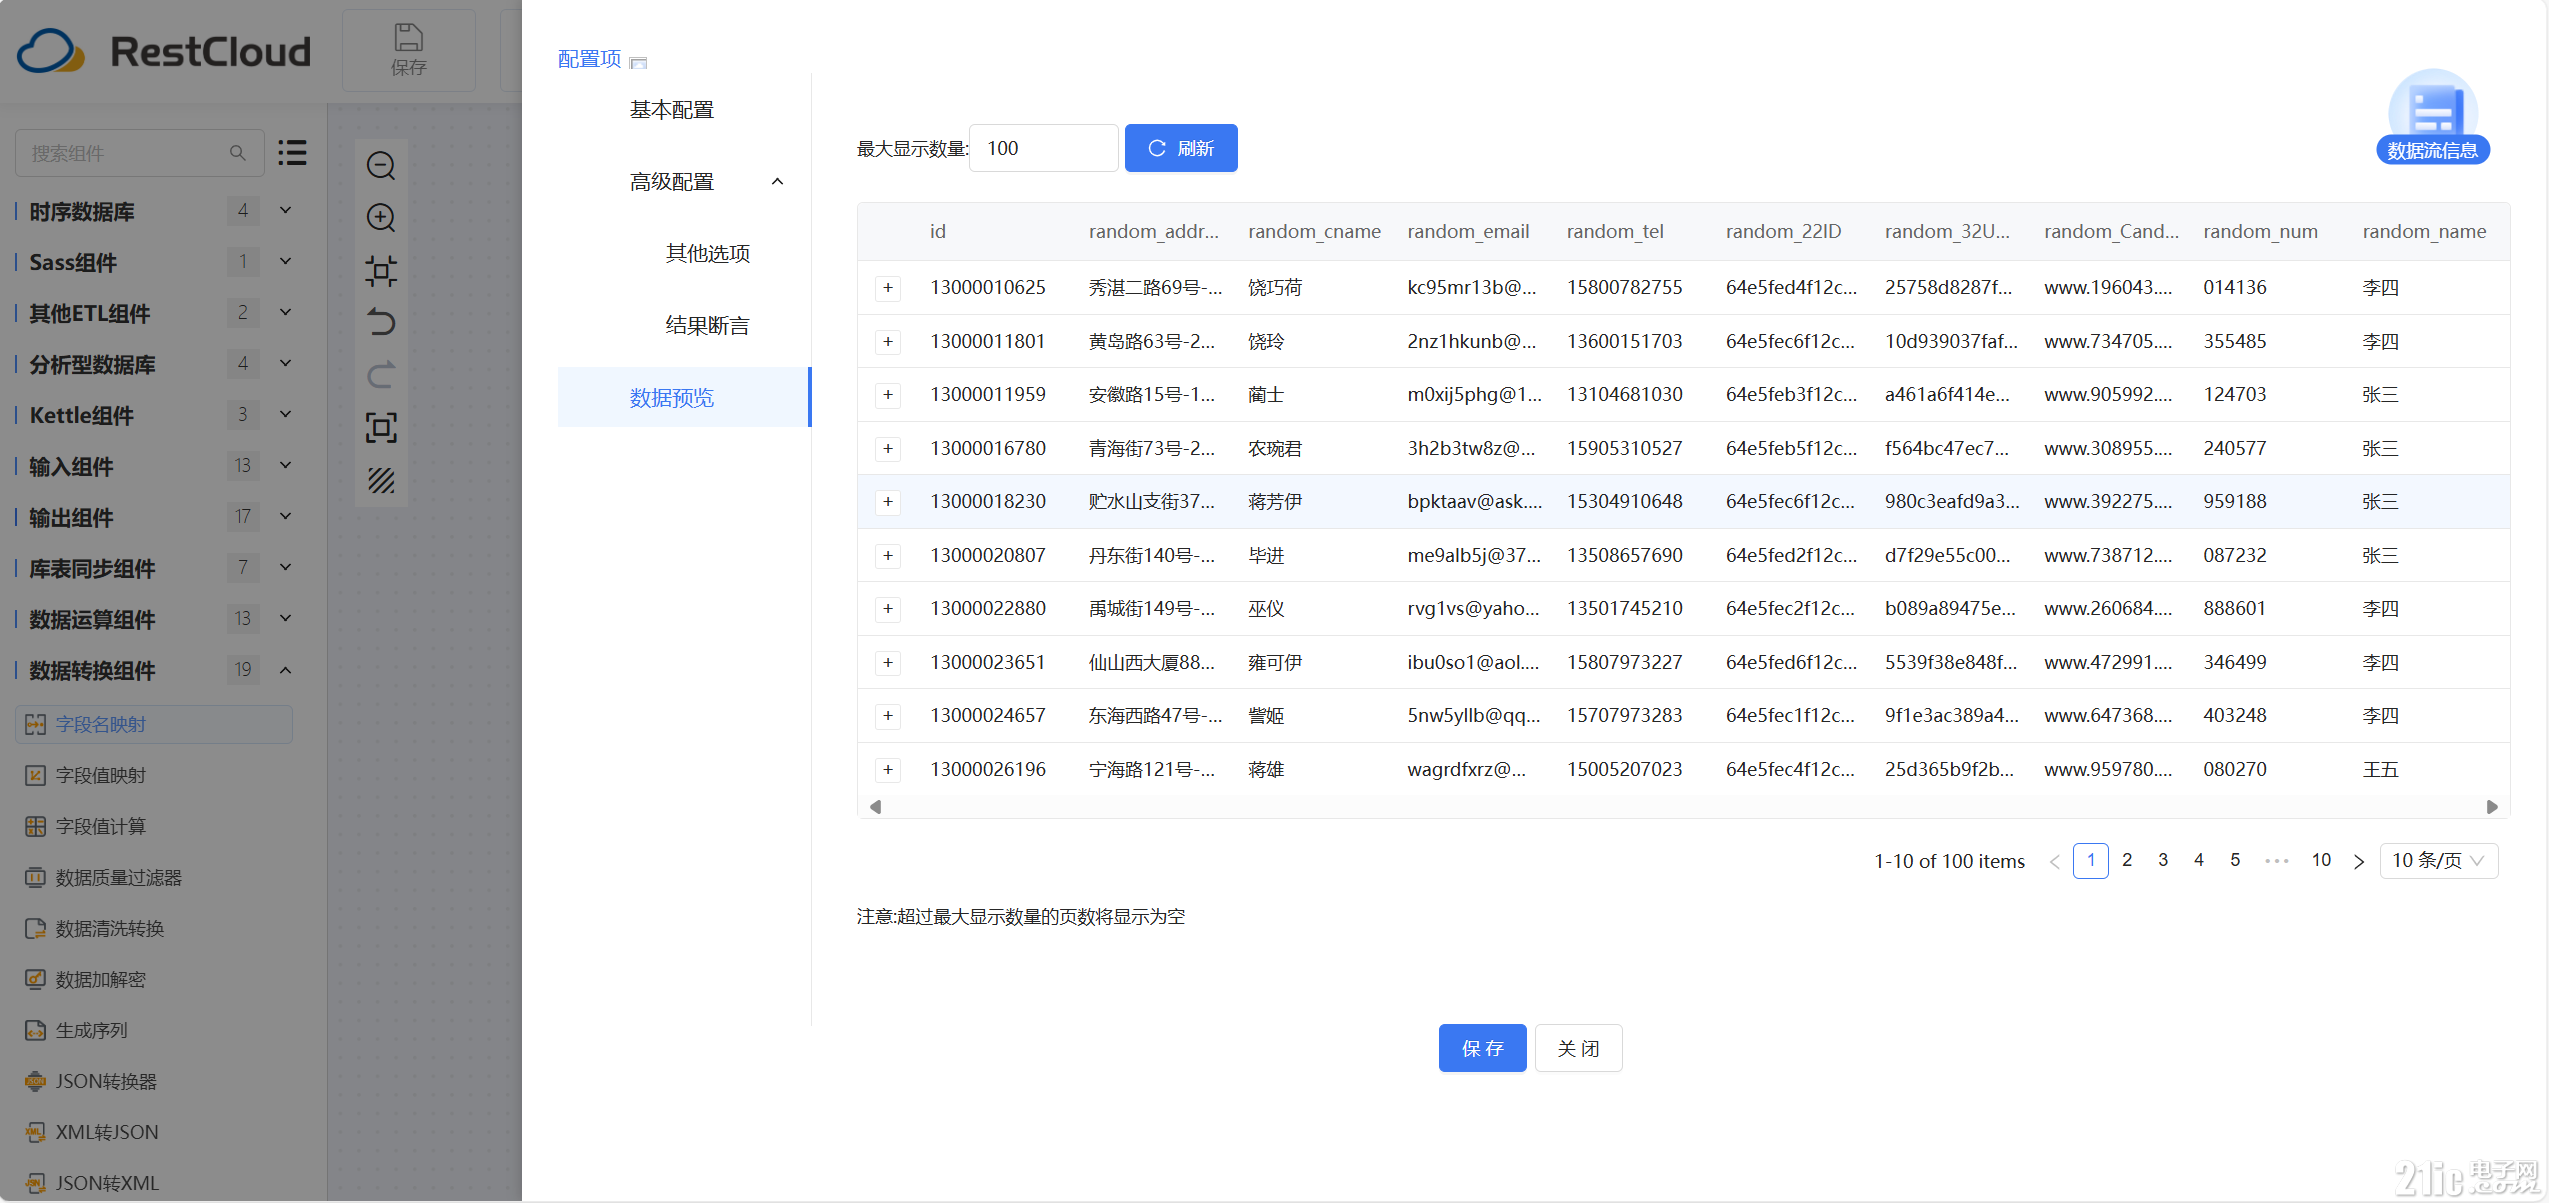Screen dimensions: 2549x1203
Task: Click the fullscreen frame icon
Action: [381, 428]
